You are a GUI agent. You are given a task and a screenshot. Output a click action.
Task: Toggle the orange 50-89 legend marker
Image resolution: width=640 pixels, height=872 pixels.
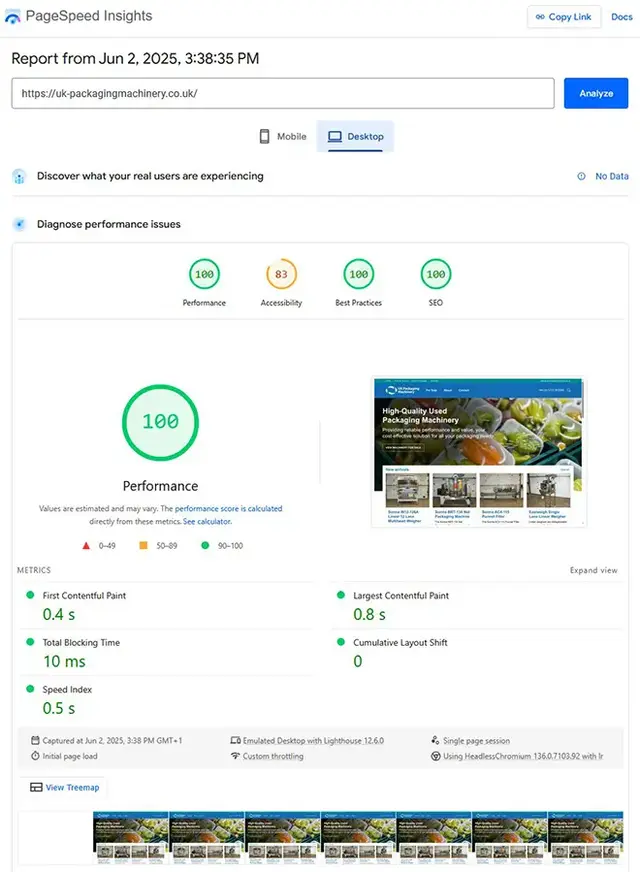click(143, 546)
